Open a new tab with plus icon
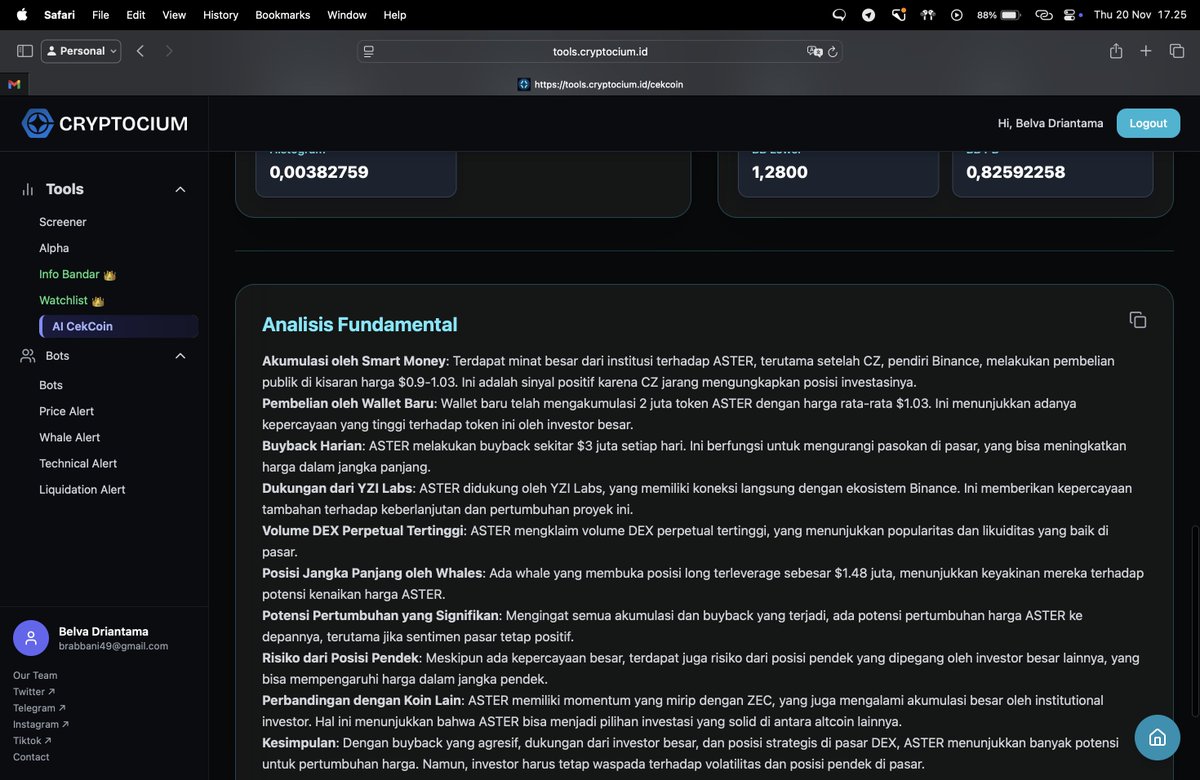Image resolution: width=1200 pixels, height=780 pixels. pos(1146,51)
